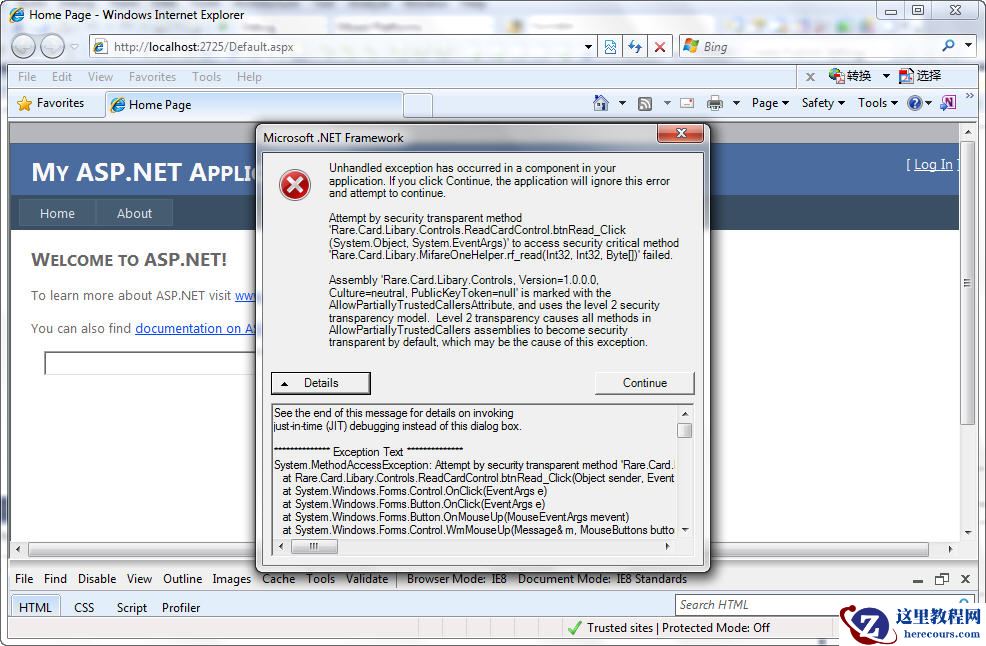Image resolution: width=986 pixels, height=646 pixels.
Task: Click Trusted sites | Protected Mode: Off
Action: [678, 628]
